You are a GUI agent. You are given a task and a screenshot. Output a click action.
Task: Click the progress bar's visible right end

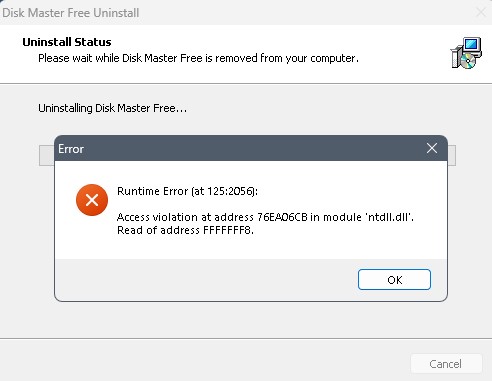[452, 155]
